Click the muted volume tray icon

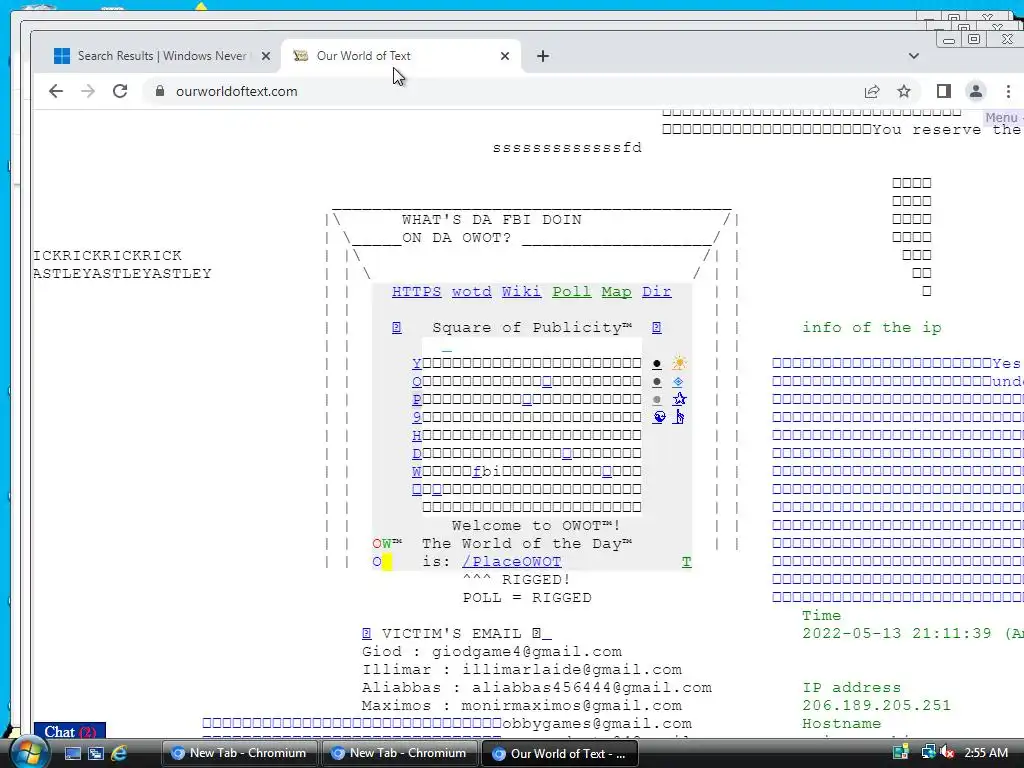tap(947, 753)
